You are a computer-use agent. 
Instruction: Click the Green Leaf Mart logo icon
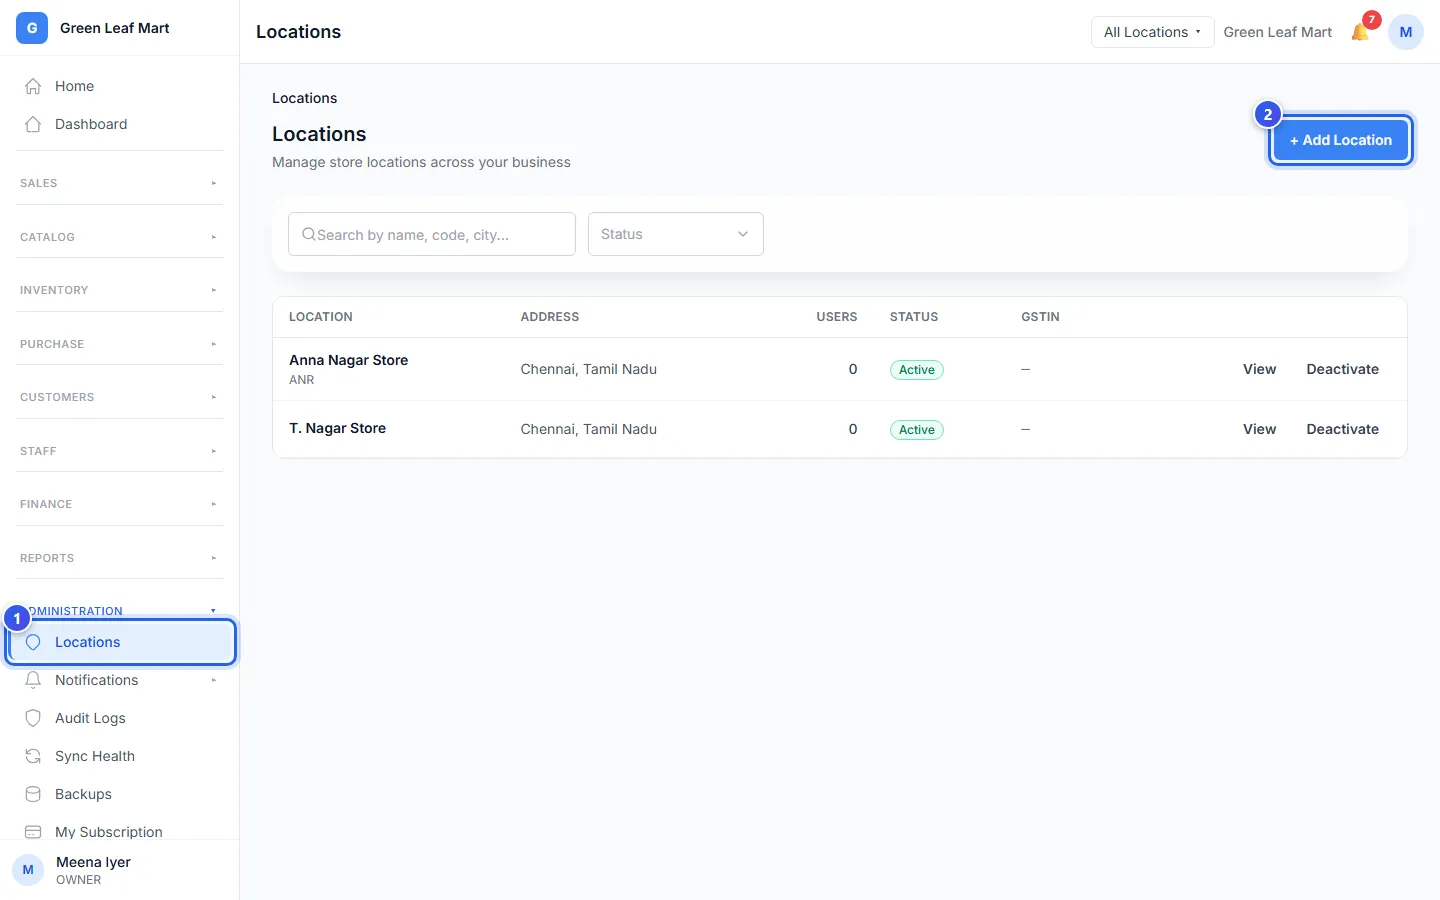[x=32, y=28]
